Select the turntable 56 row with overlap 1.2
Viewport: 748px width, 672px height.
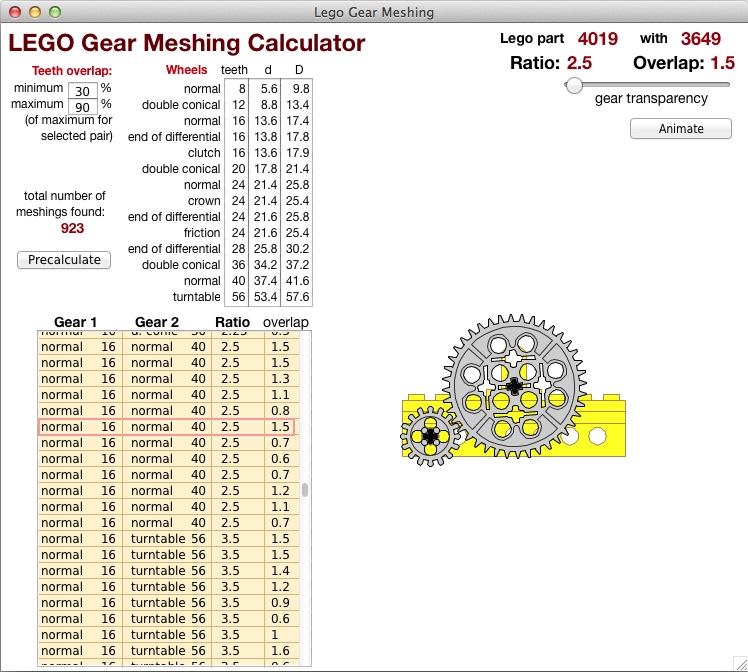pyautogui.click(x=168, y=587)
